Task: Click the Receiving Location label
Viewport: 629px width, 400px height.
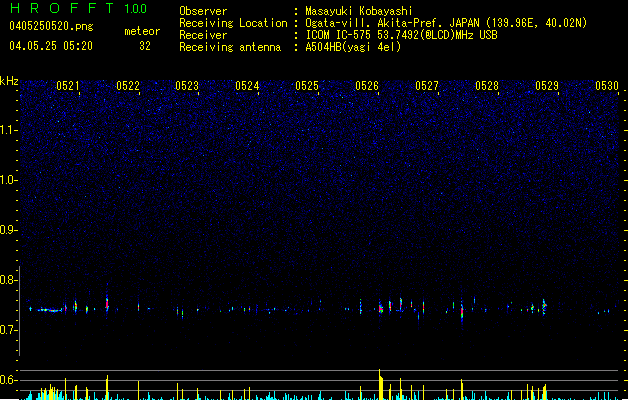Action: pyautogui.click(x=233, y=23)
